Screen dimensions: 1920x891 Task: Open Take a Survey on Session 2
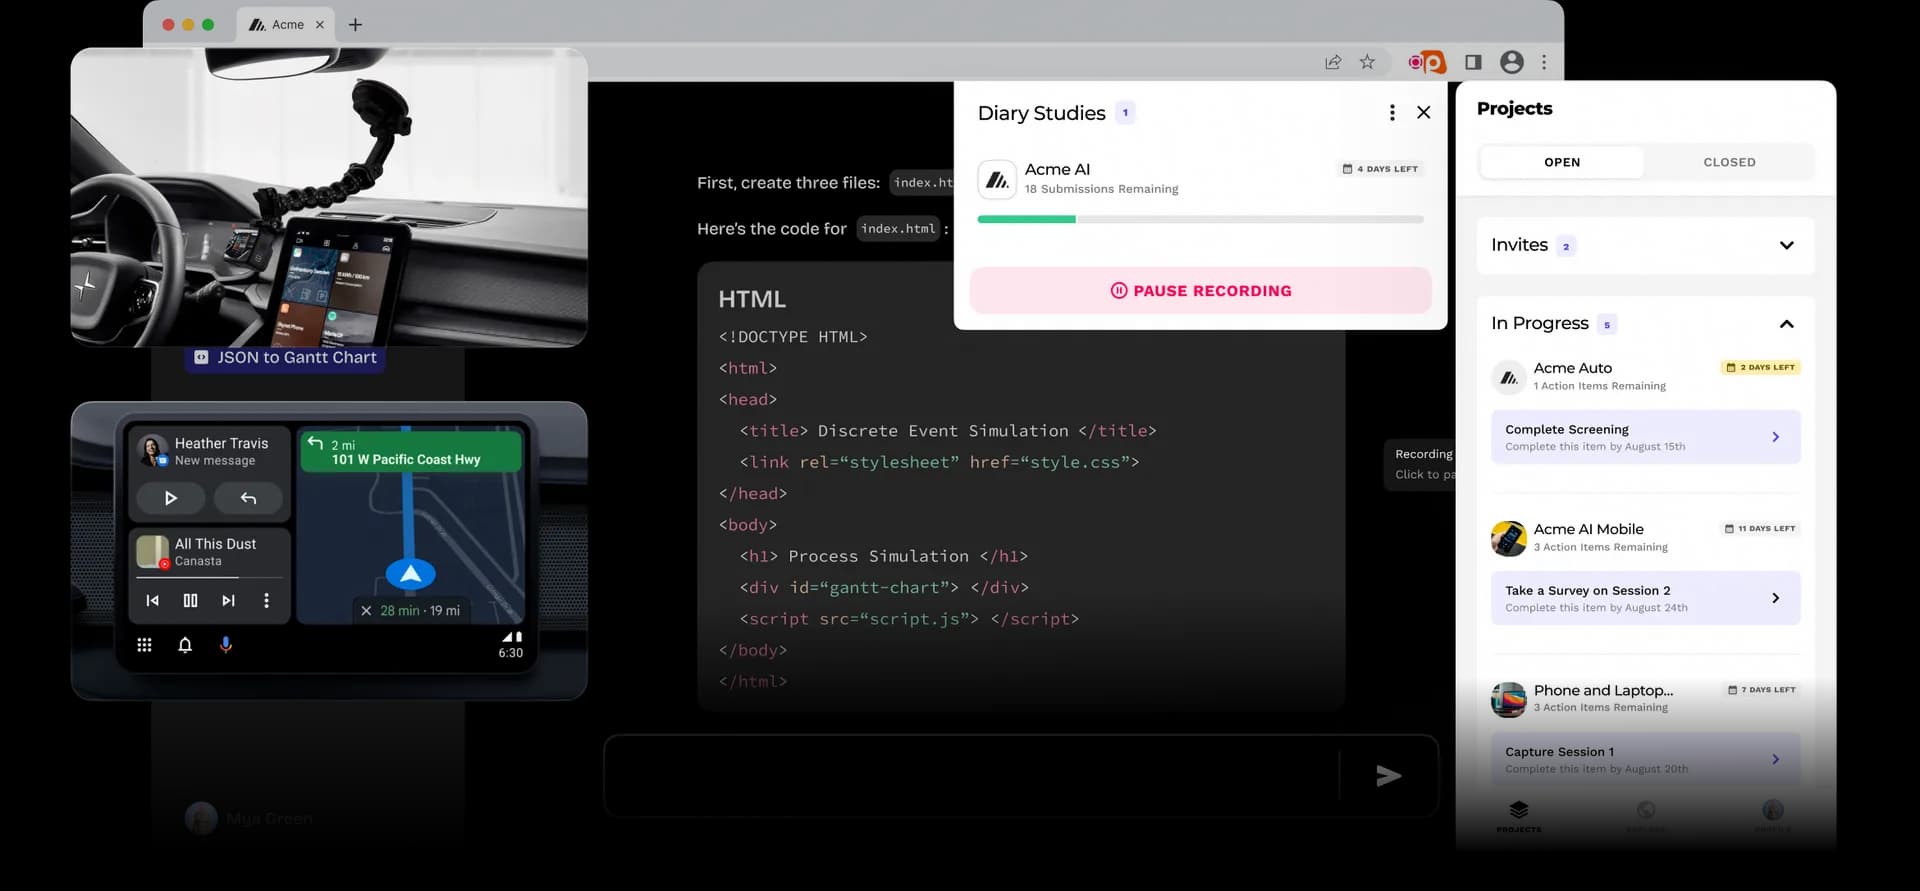tap(1645, 598)
